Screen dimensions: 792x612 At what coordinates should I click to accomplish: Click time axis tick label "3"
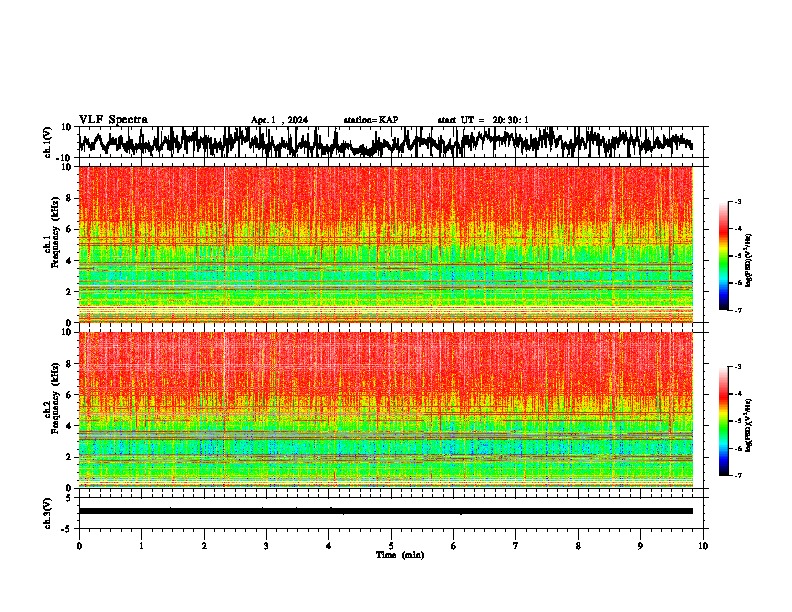266,546
